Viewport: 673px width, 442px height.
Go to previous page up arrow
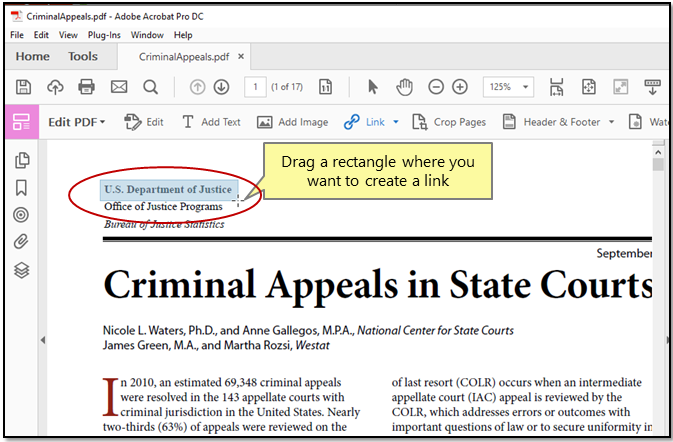click(x=197, y=87)
